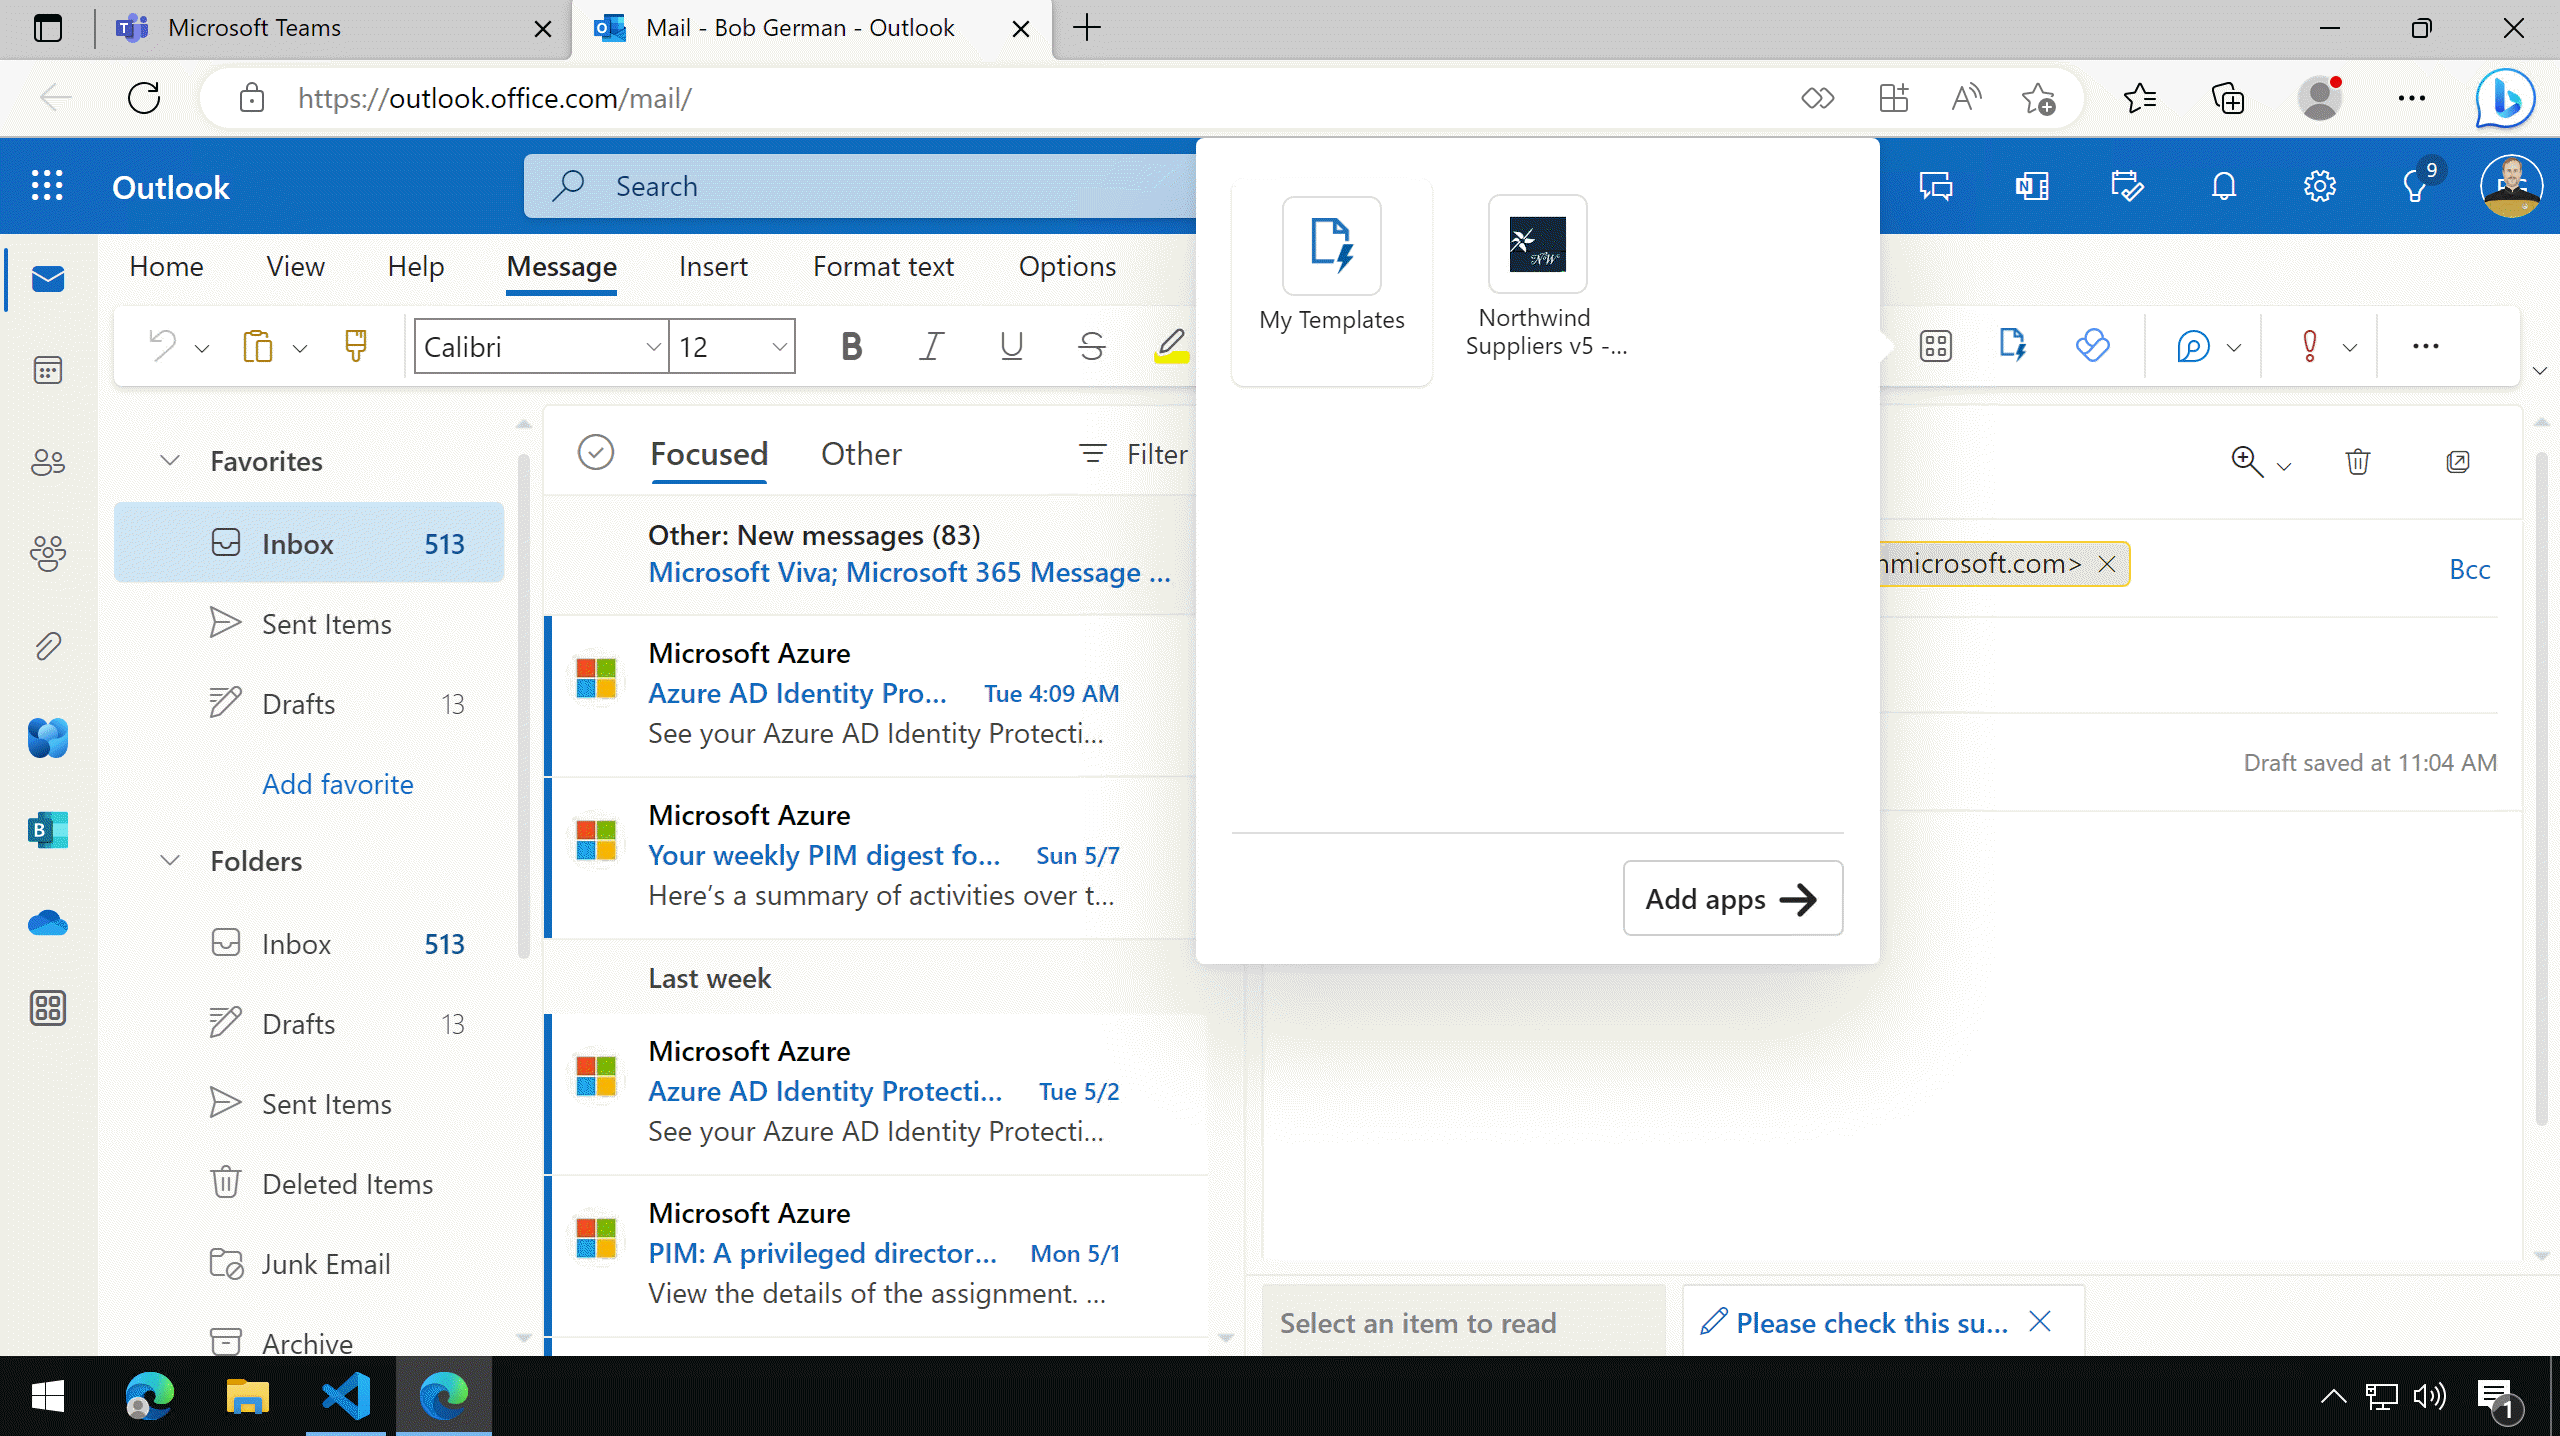
Task: Toggle Italic formatting
Action: (x=931, y=346)
